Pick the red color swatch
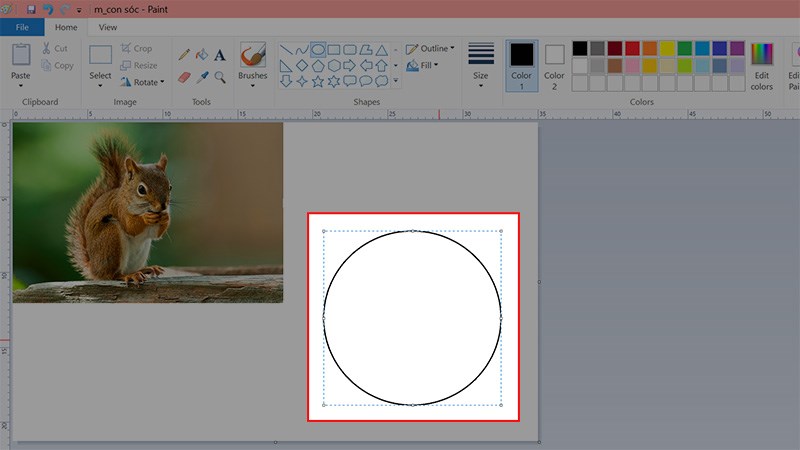The image size is (800, 450). (x=632, y=48)
